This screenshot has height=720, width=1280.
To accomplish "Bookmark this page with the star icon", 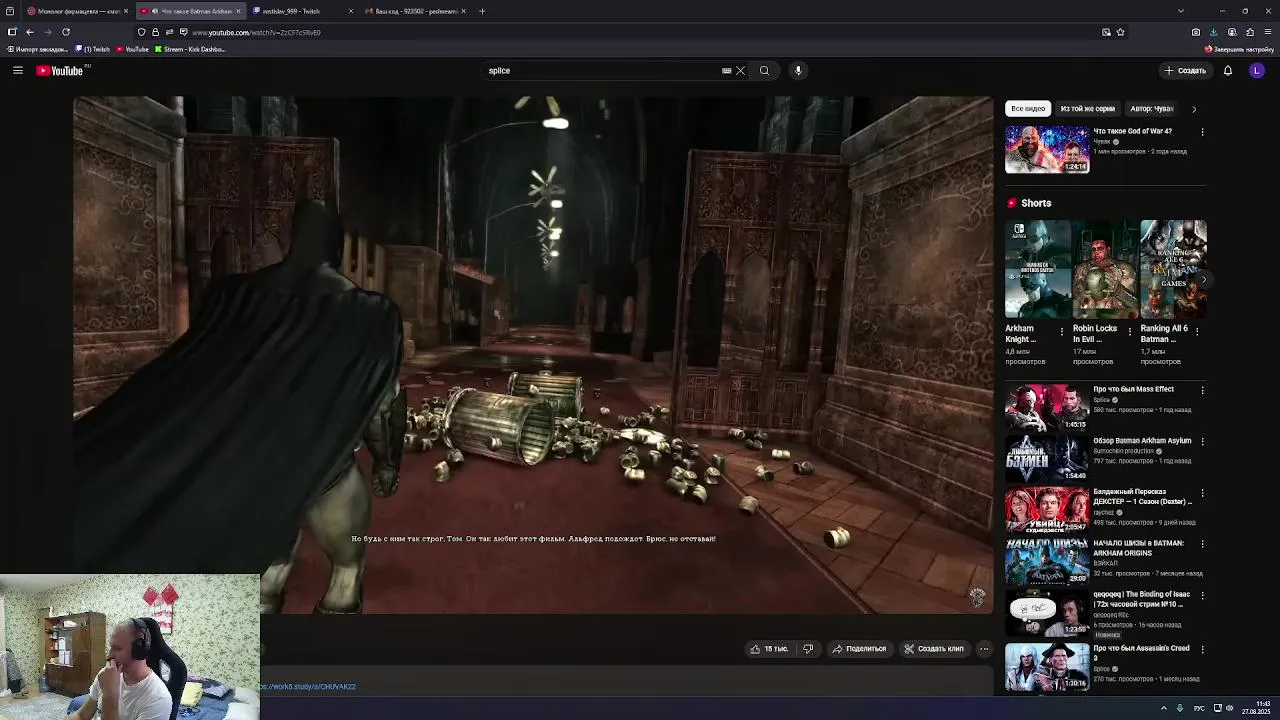I will 1120,32.
